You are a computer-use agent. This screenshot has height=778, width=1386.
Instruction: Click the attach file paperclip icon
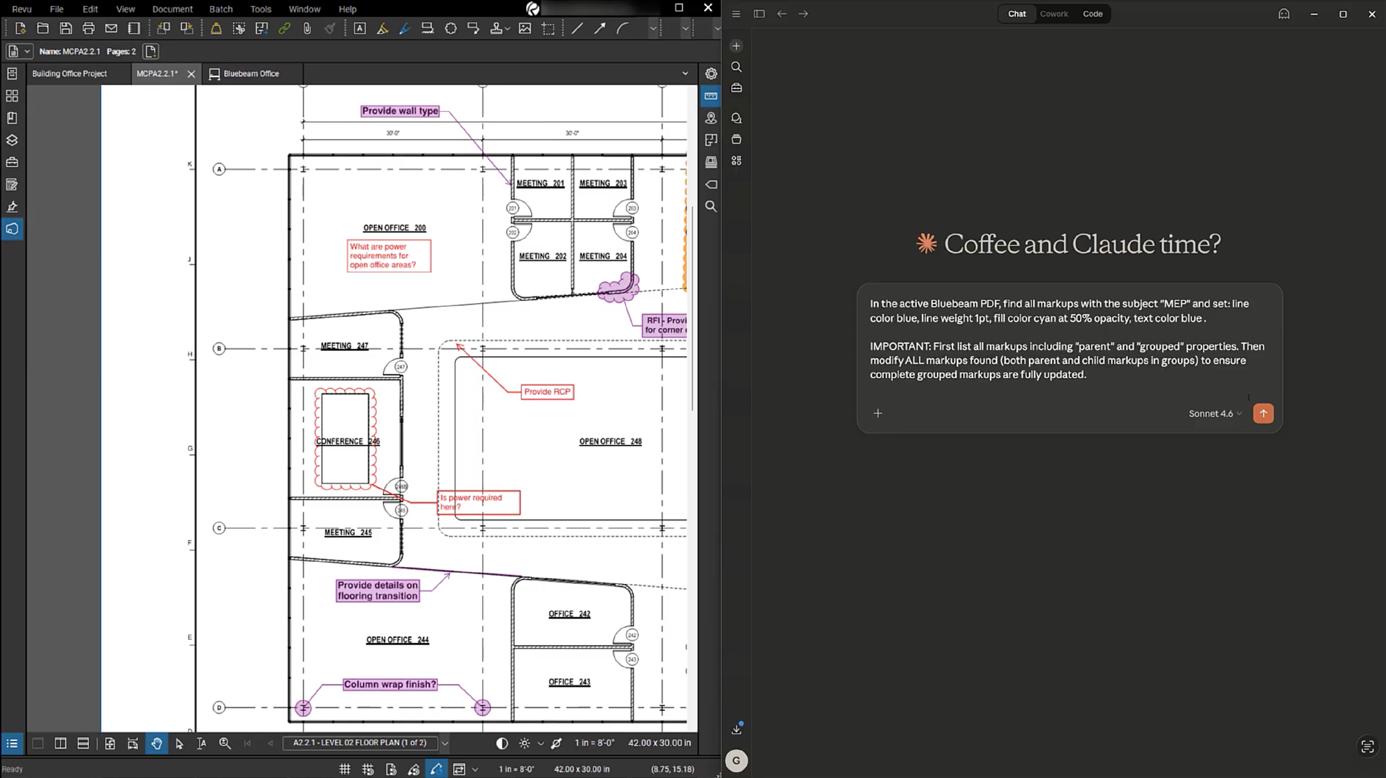(x=307, y=29)
